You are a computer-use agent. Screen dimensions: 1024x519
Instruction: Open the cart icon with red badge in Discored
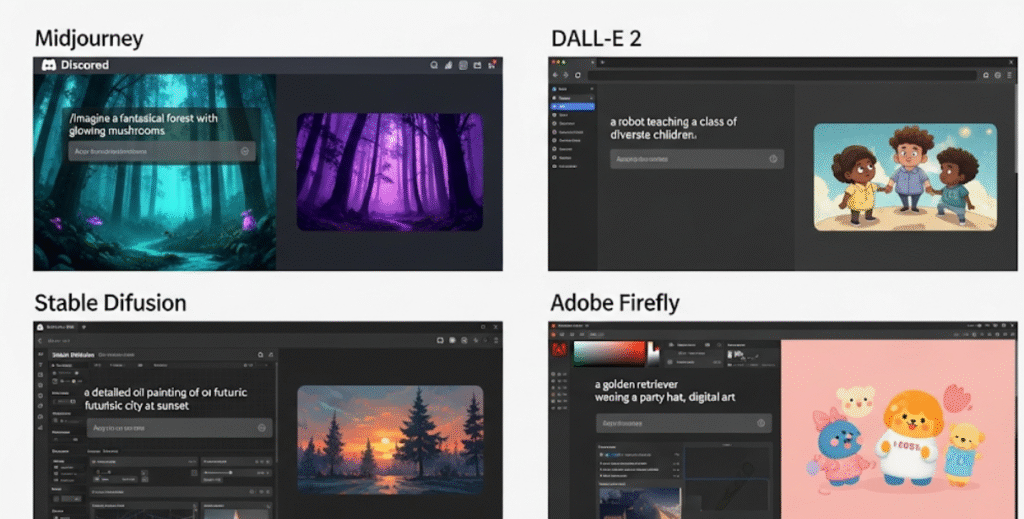point(492,65)
